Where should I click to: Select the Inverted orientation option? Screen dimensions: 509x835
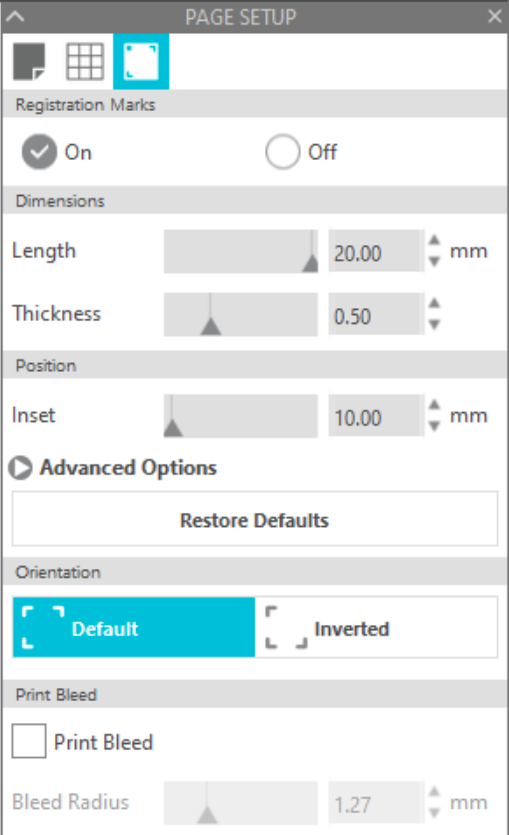376,627
